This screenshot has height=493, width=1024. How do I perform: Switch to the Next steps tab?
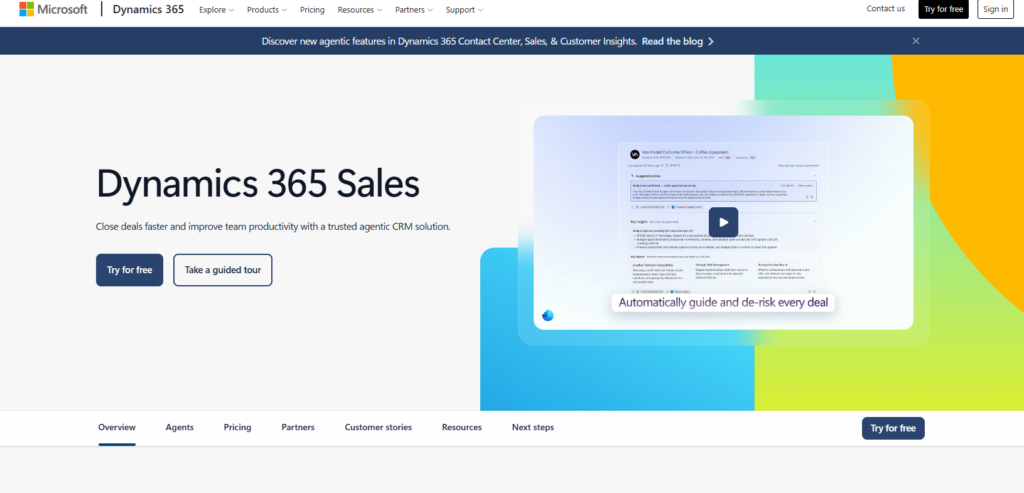point(533,427)
